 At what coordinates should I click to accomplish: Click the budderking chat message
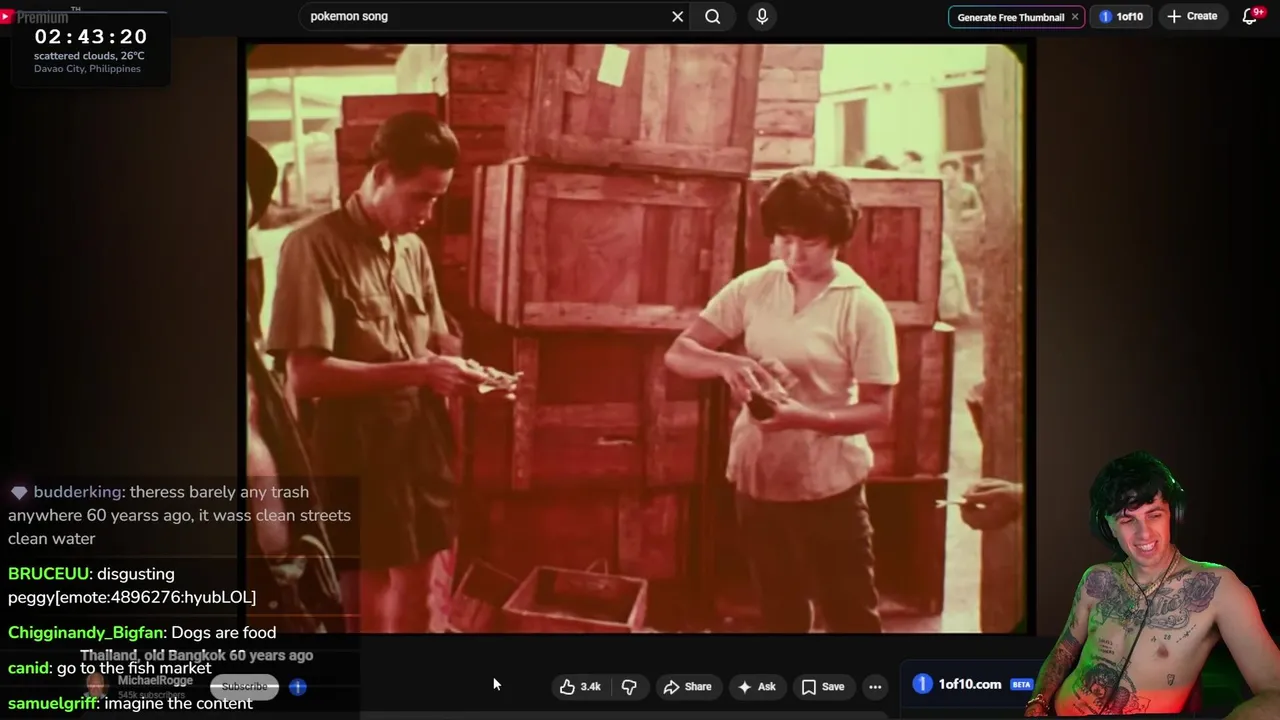pyautogui.click(x=180, y=515)
